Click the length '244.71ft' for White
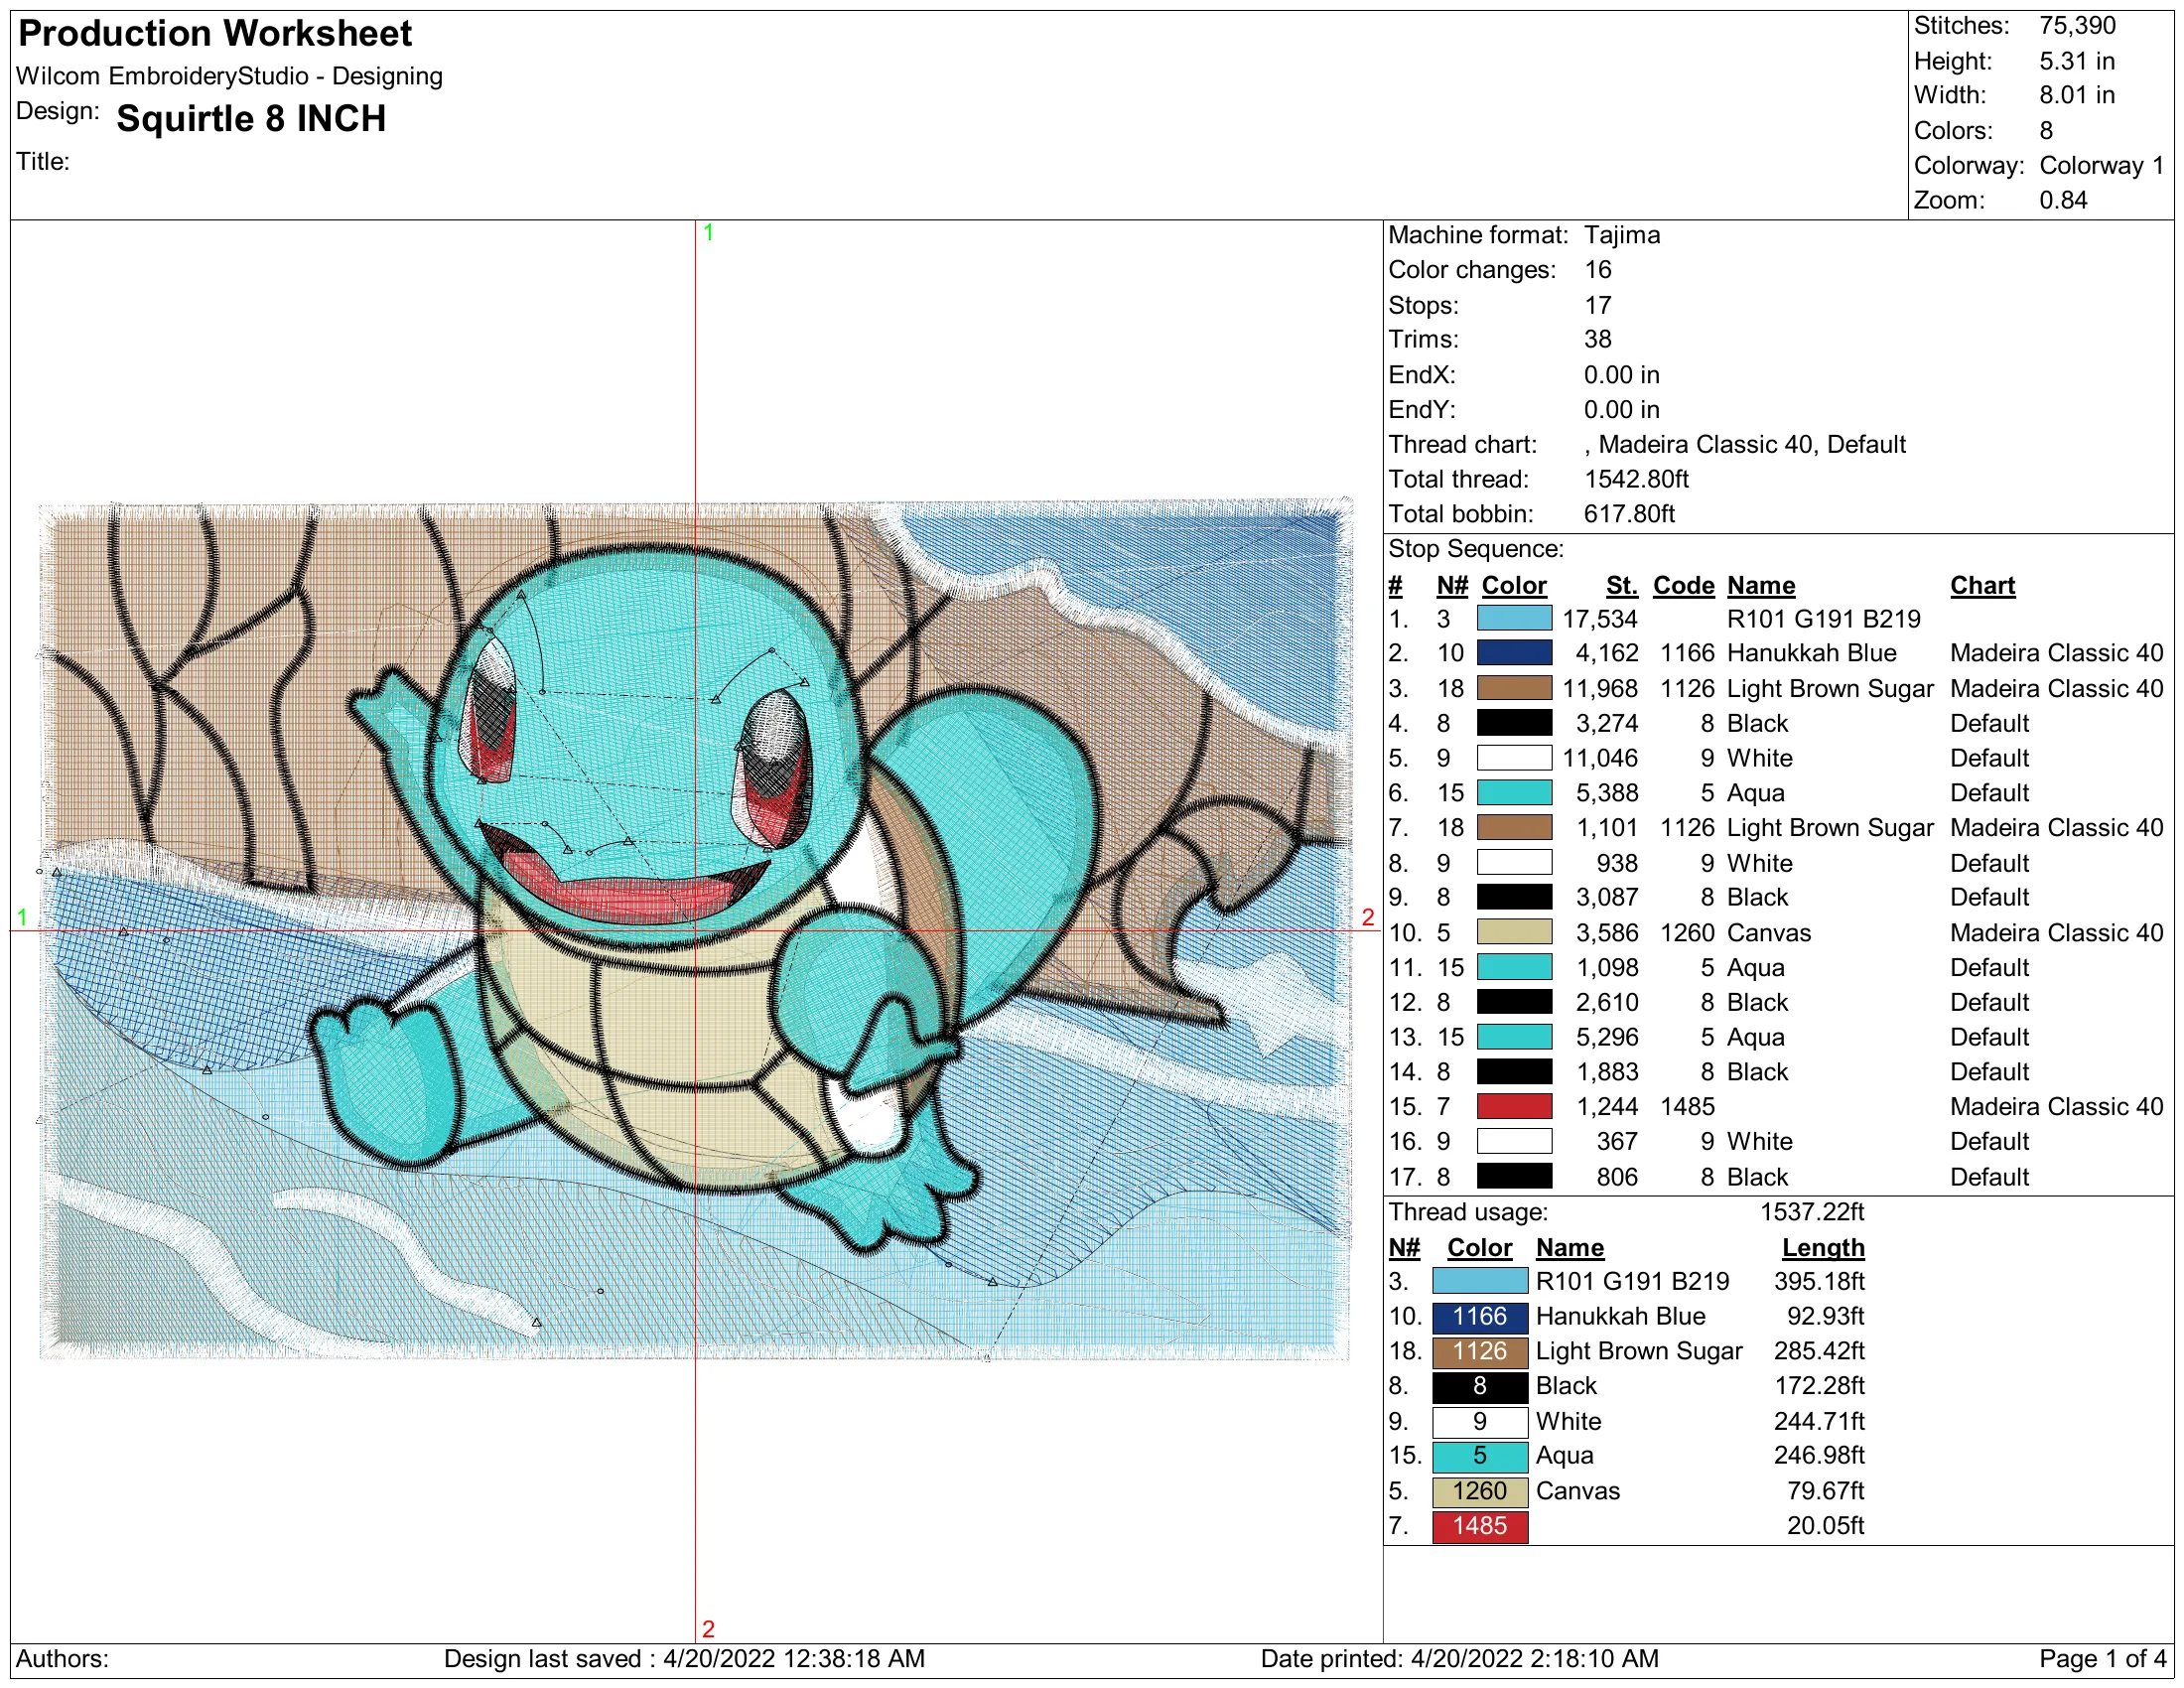This screenshot has width=2184, height=1688. click(x=1819, y=1422)
